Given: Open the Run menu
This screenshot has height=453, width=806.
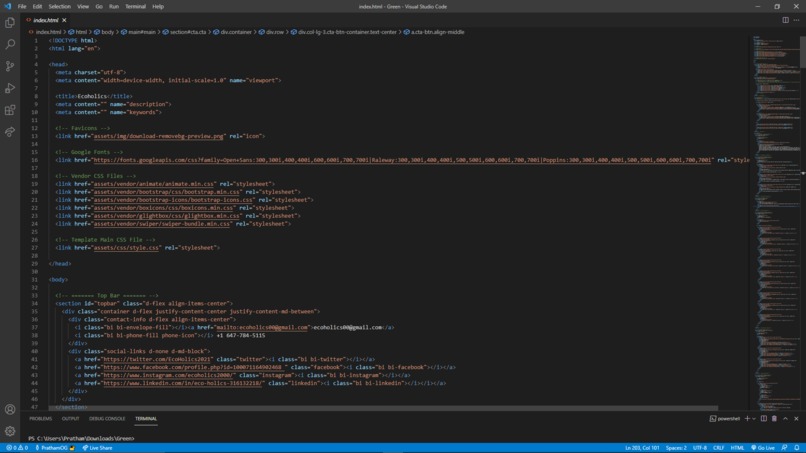Looking at the screenshot, I should [114, 7].
